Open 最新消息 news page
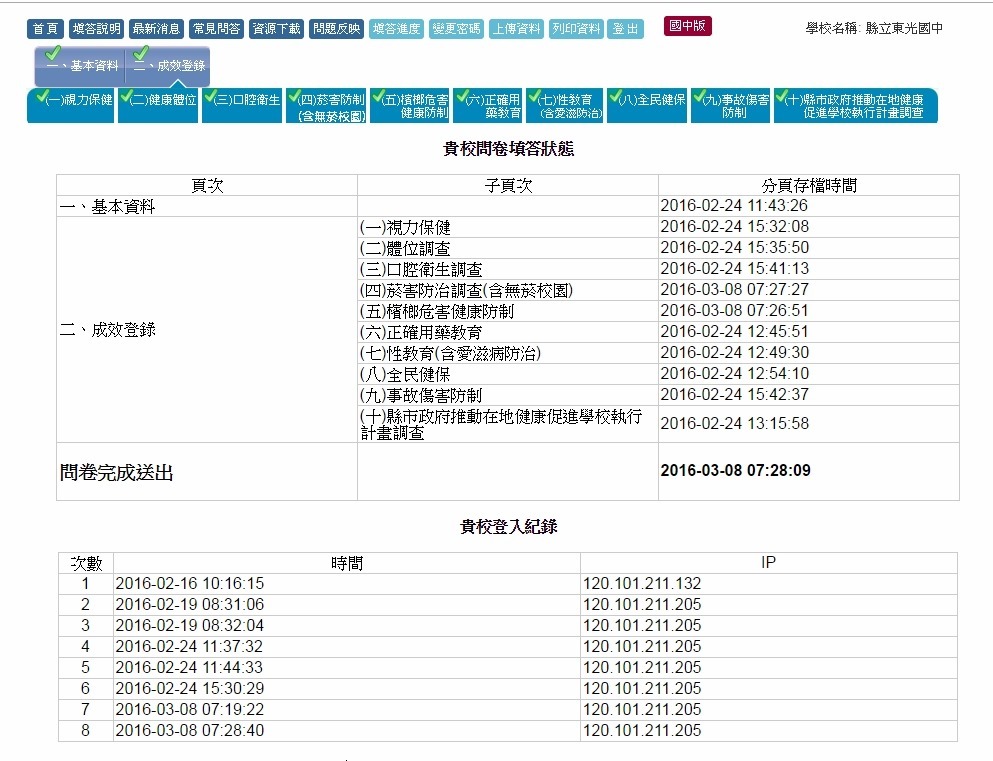 (x=156, y=29)
